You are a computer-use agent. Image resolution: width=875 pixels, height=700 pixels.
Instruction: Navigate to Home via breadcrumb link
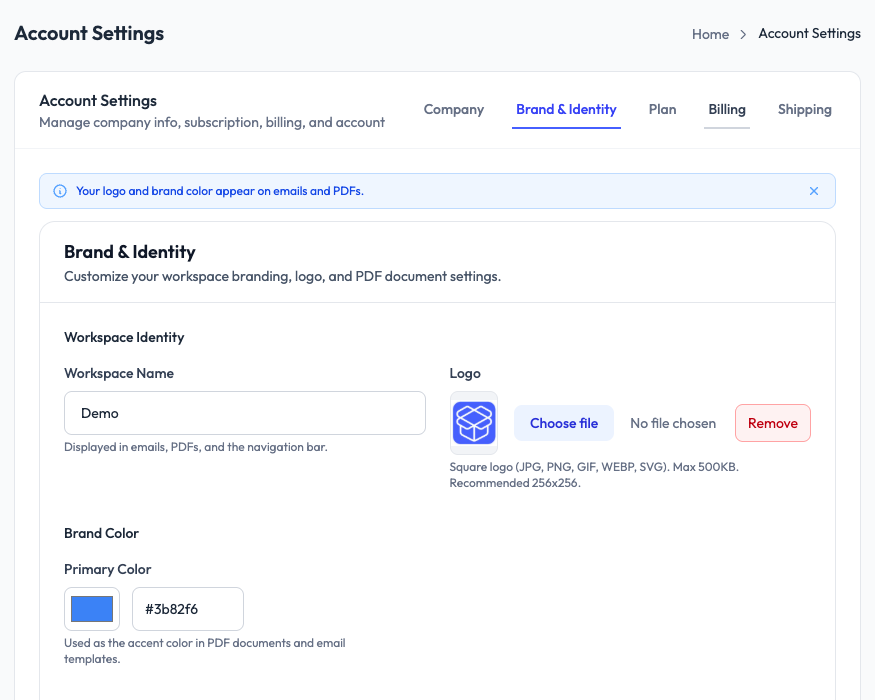(710, 34)
